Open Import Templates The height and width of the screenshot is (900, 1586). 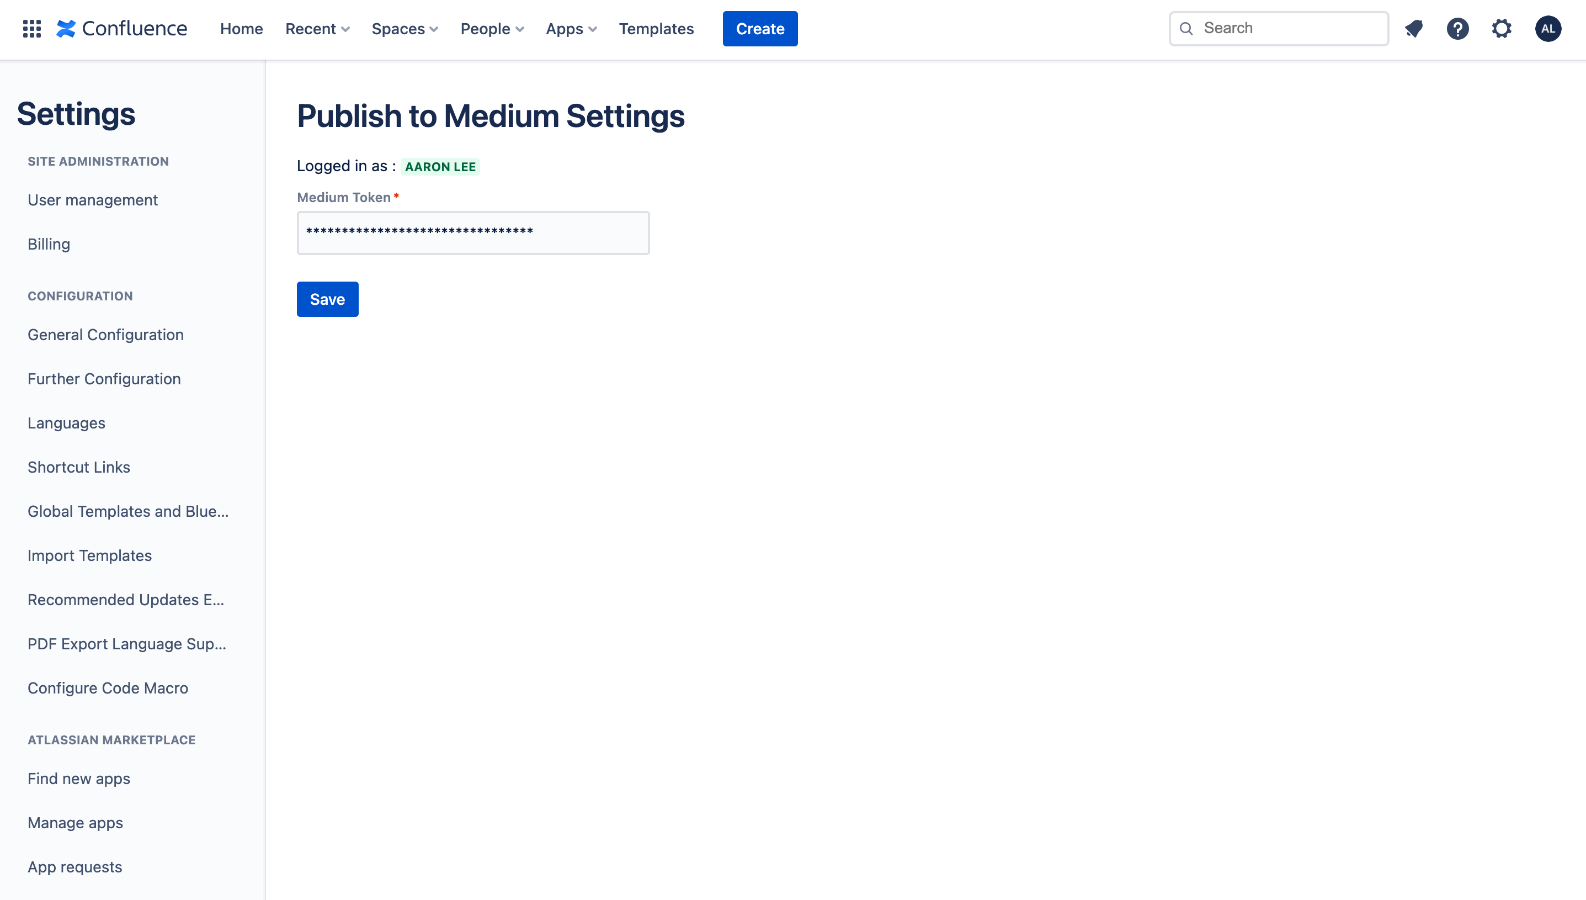[x=90, y=555]
